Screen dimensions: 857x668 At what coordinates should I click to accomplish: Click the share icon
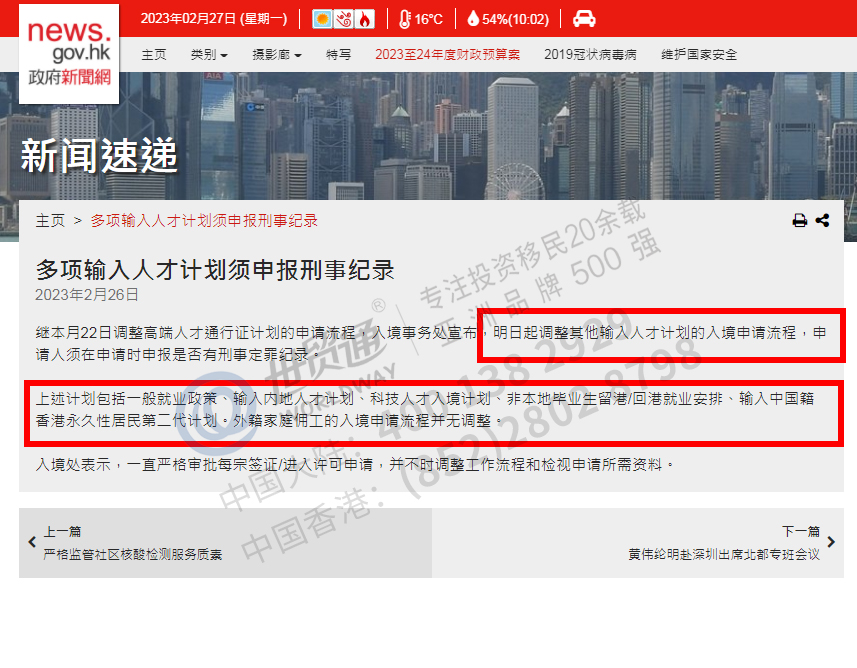[823, 220]
